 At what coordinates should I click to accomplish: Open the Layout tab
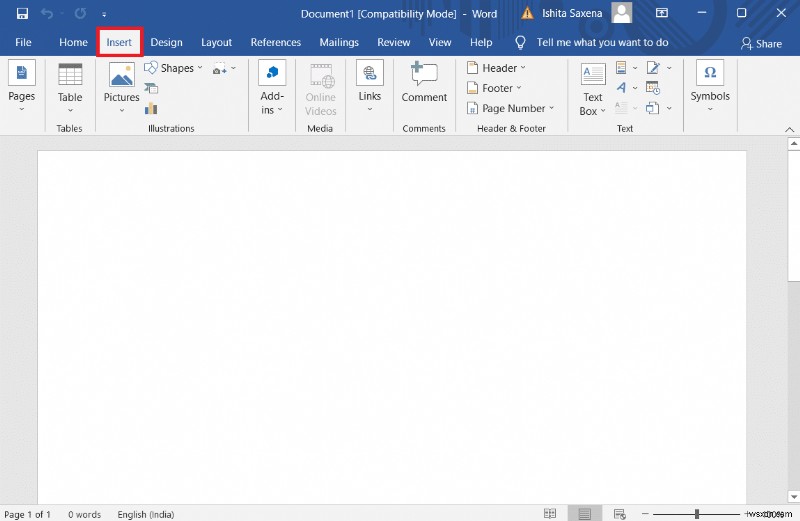tap(216, 42)
